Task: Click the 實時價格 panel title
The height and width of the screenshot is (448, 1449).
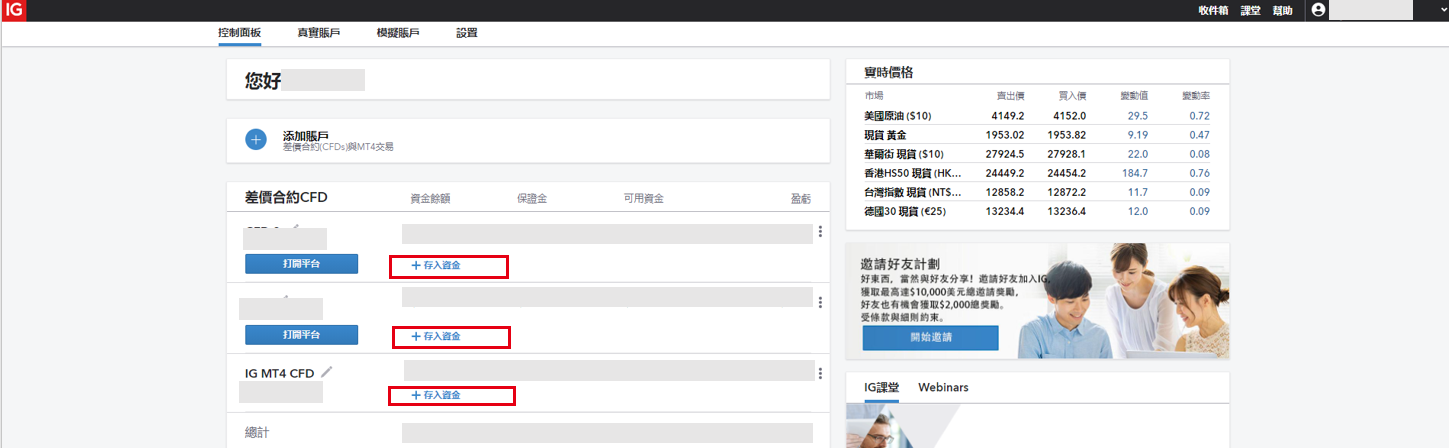Action: coord(888,73)
